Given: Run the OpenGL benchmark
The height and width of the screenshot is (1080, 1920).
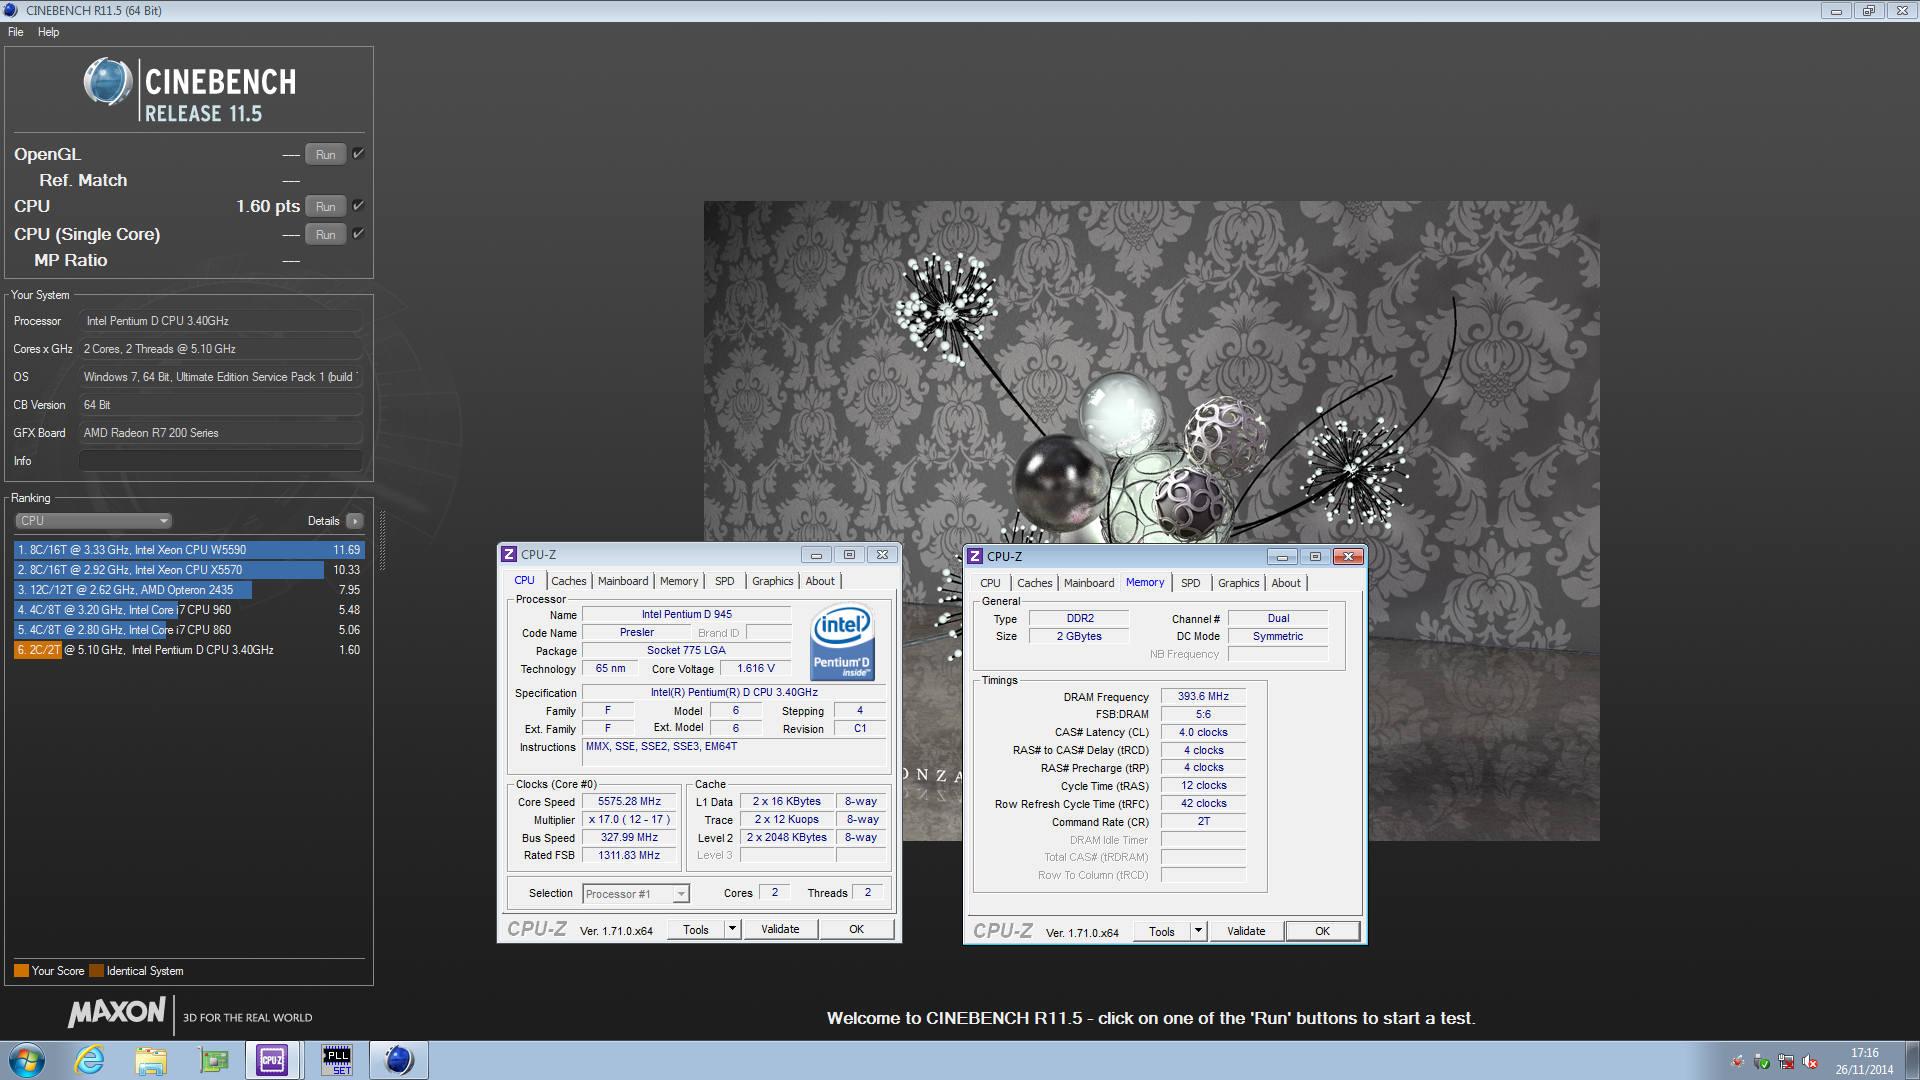Looking at the screenshot, I should click(326, 154).
